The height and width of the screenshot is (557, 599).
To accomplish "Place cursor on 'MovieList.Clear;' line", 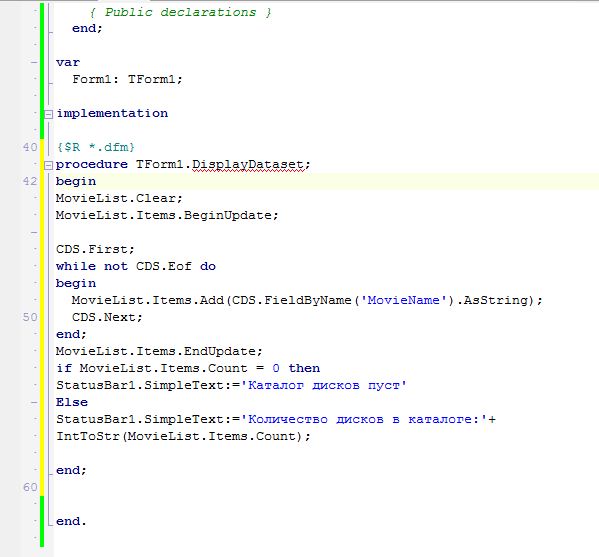I will click(119, 198).
